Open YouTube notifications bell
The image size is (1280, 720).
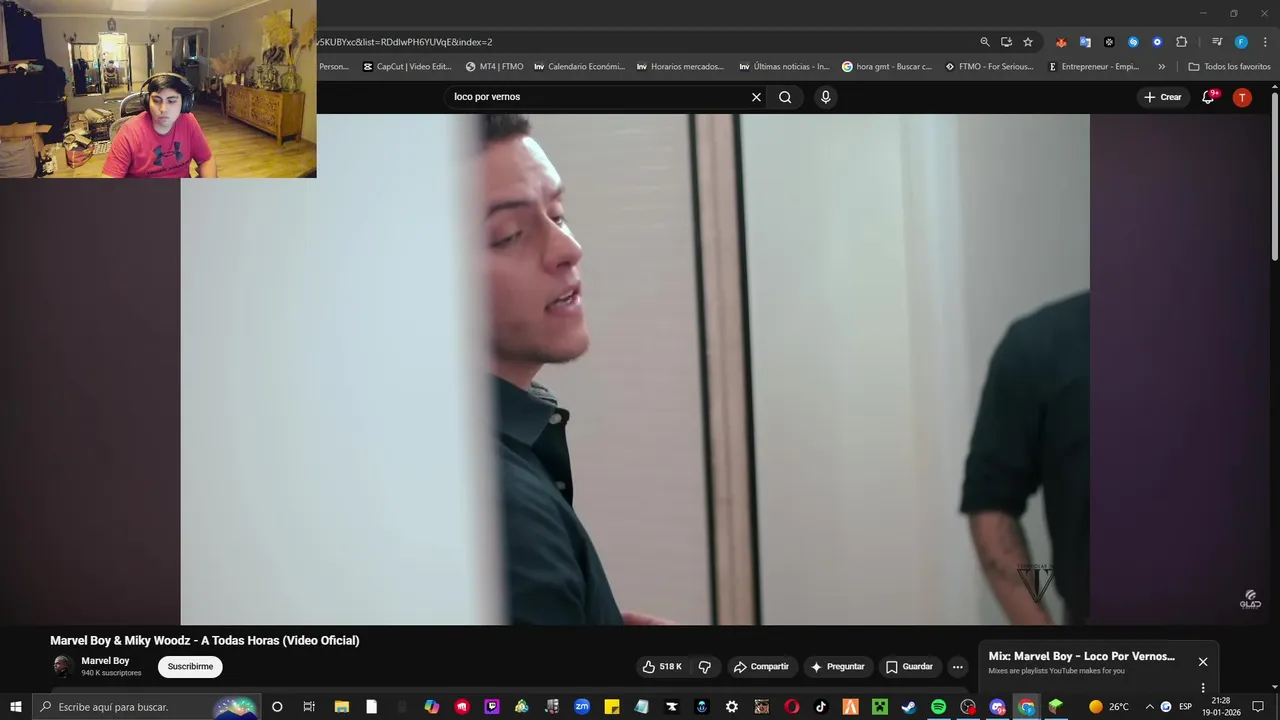(x=1208, y=97)
